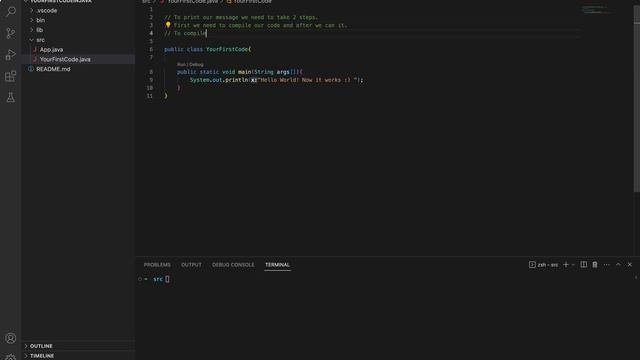Screen dimensions: 640x360
Task: Focus the terminal prompt after src
Action: [x=167, y=279]
